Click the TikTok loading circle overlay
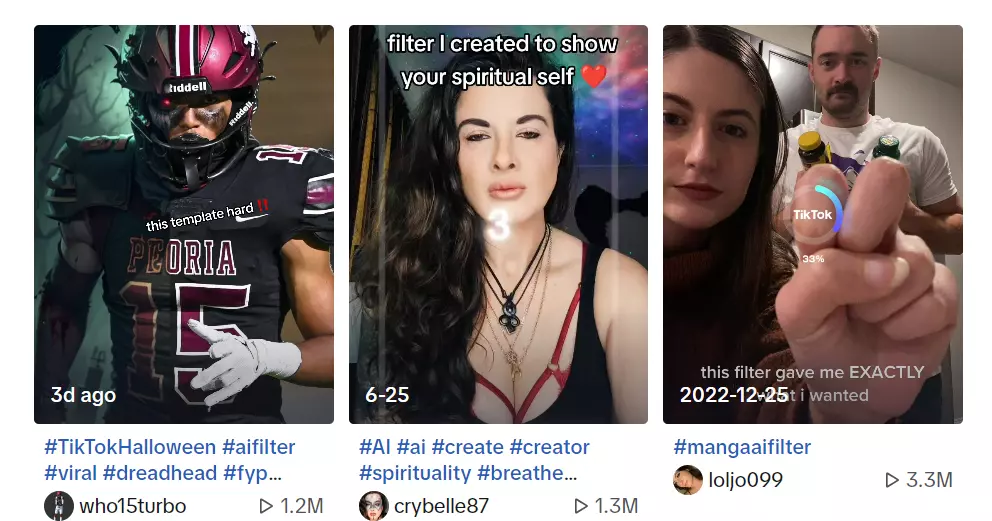The width and height of the screenshot is (992, 521). point(815,215)
